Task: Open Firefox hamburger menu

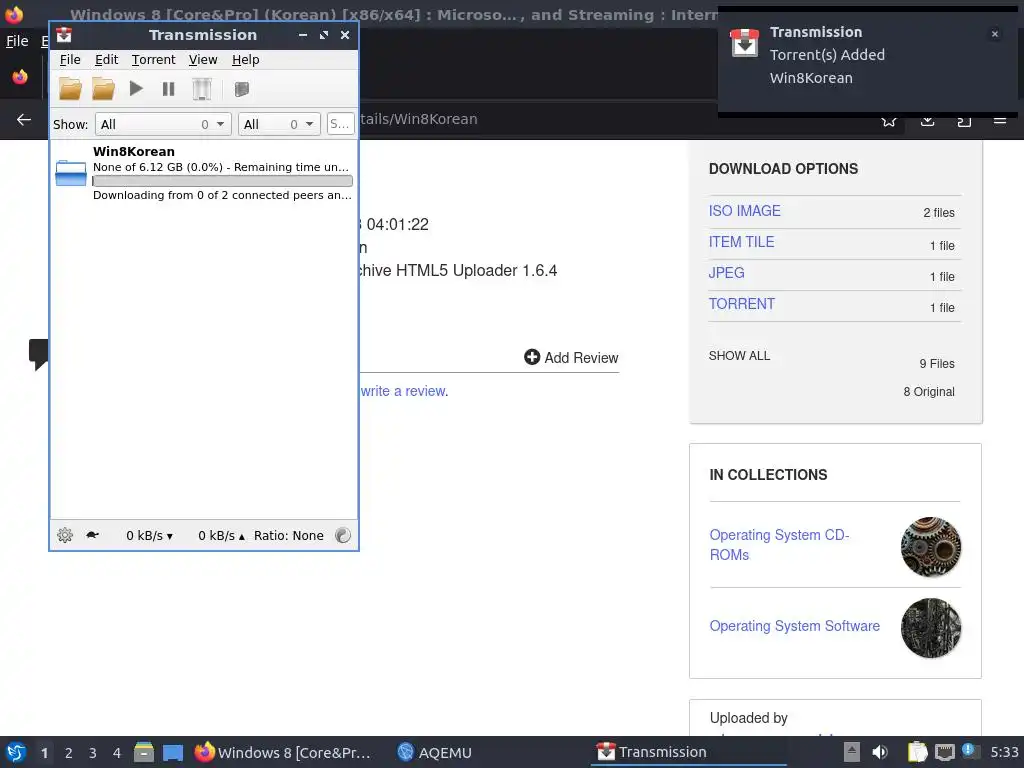Action: [1000, 120]
